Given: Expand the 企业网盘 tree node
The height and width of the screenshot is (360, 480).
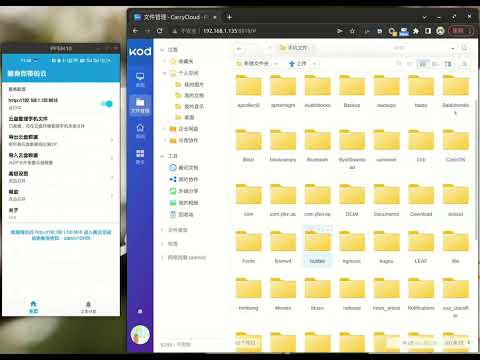Looking at the screenshot, I should coord(164,129).
